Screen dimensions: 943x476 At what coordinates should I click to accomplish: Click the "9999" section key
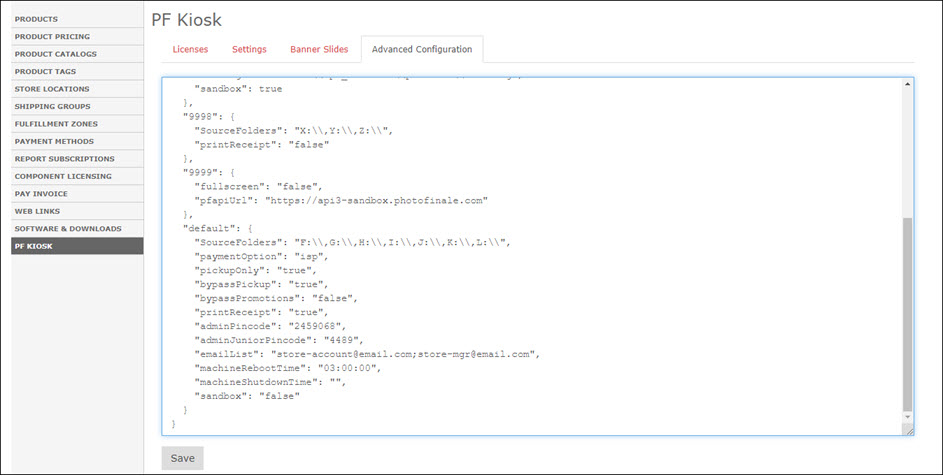pyautogui.click(x=200, y=173)
